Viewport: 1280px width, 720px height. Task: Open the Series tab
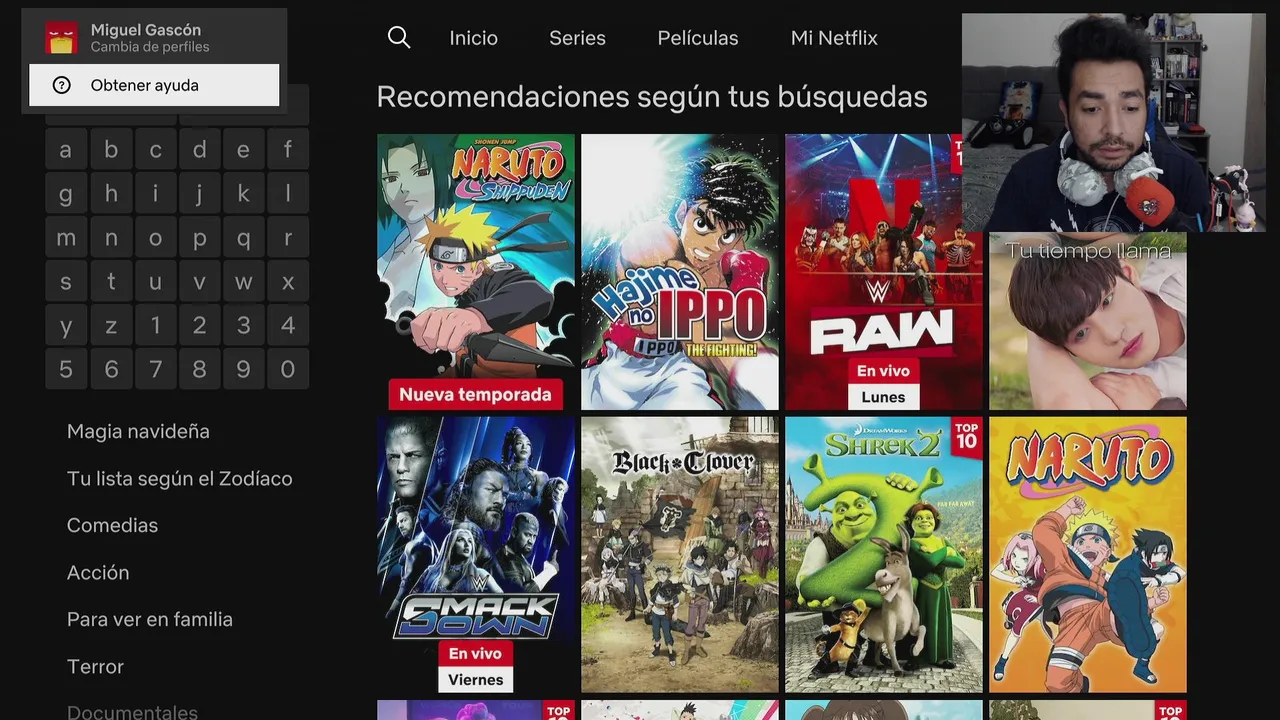click(x=577, y=38)
